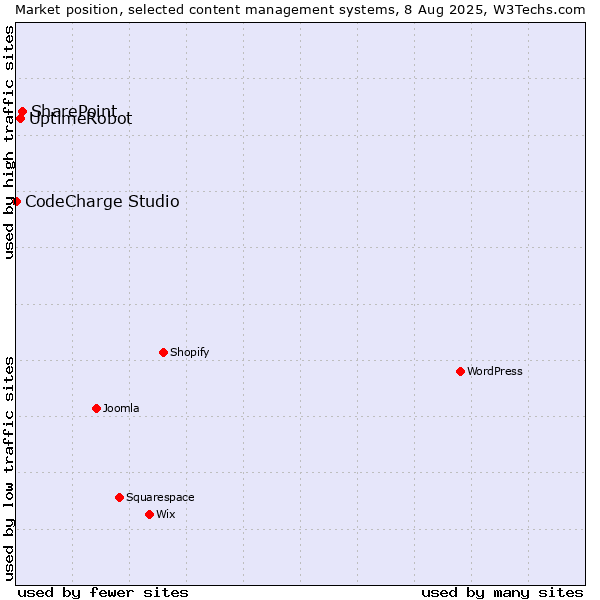Click the chart title mentioning W3Techs.com
The height and width of the screenshot is (600, 600).
(x=300, y=10)
